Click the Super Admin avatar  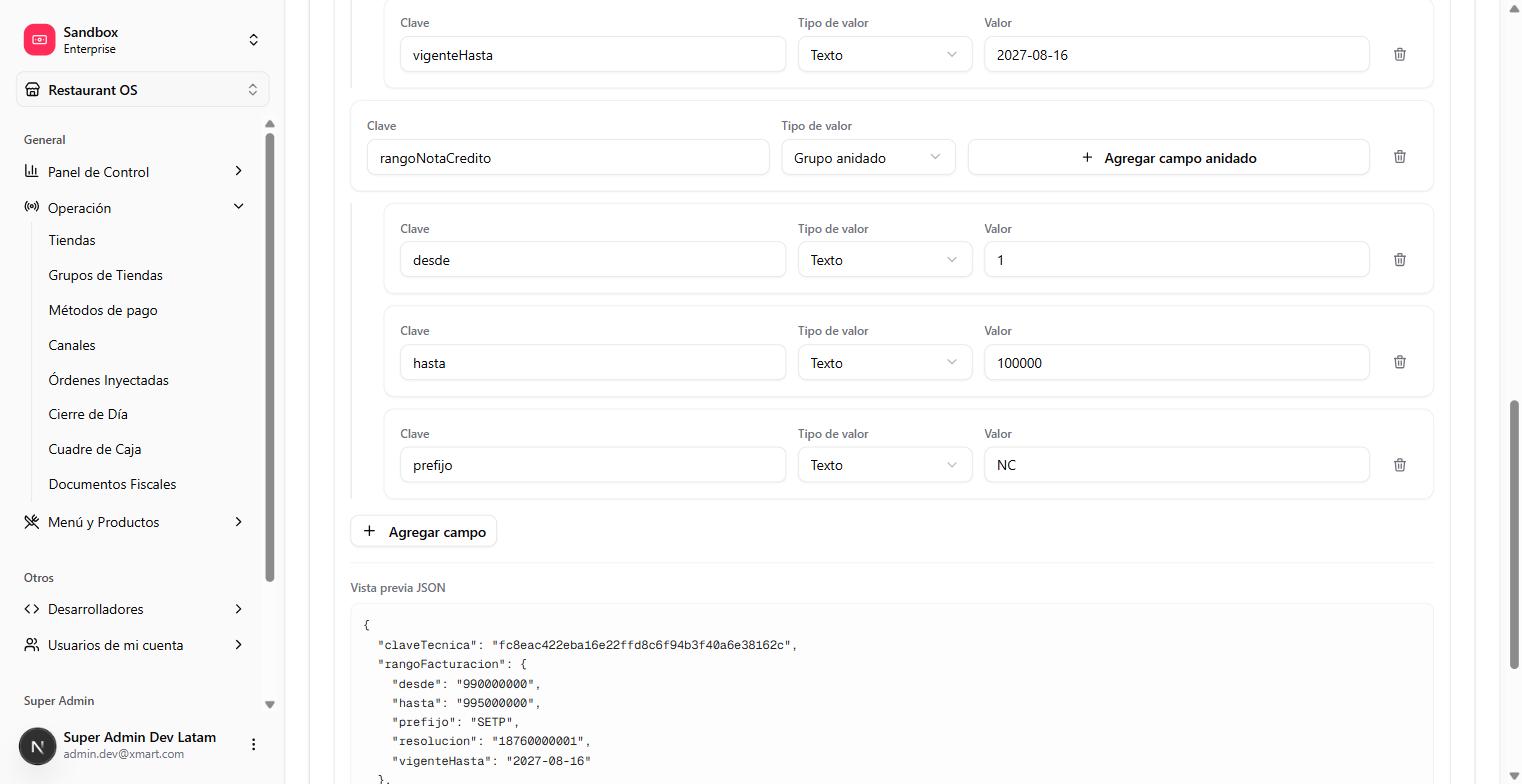click(x=38, y=746)
